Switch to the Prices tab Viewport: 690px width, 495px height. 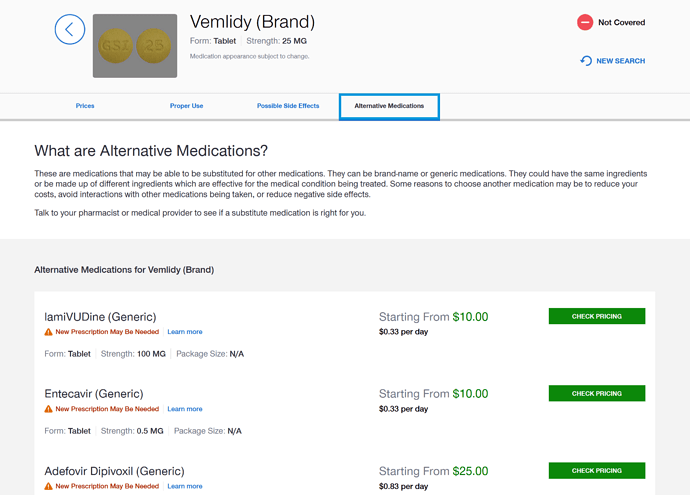coord(85,106)
